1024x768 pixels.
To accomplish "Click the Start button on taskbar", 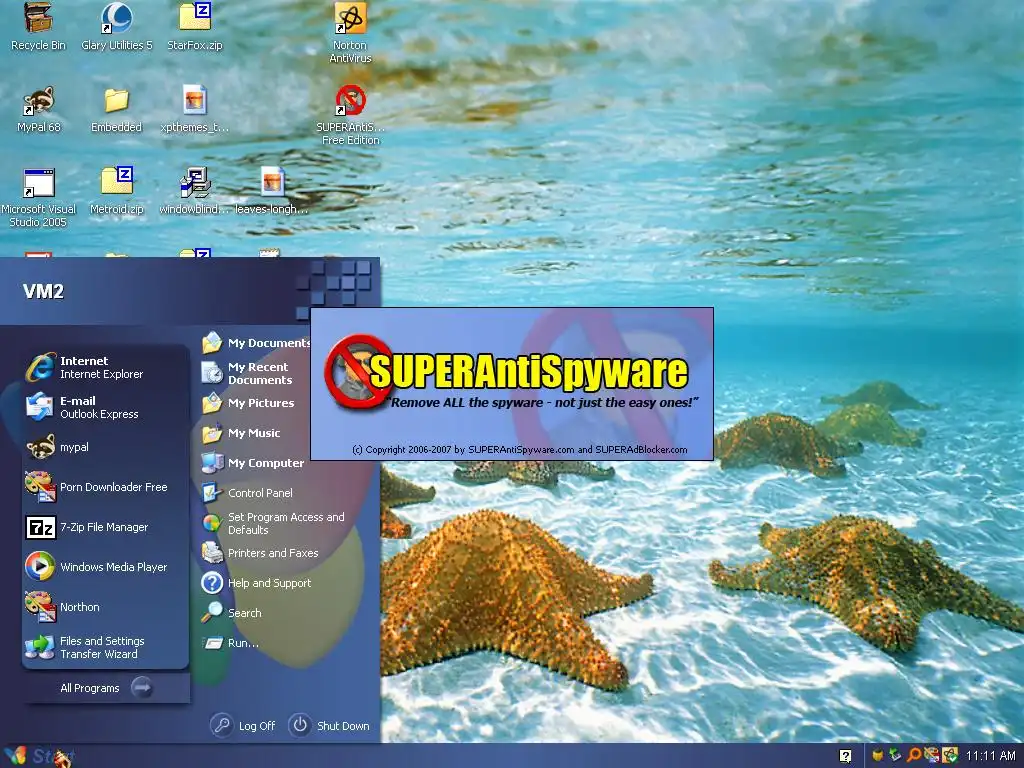I will (38, 756).
